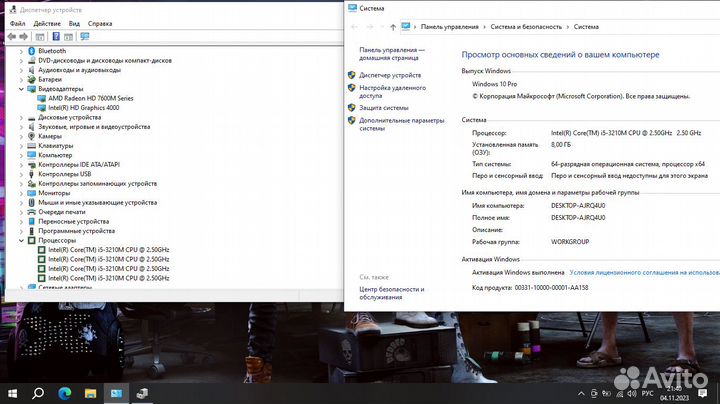Click the scan hardware monitor icon in toolbar
Viewport: 720px width, 404px height.
coord(85,37)
